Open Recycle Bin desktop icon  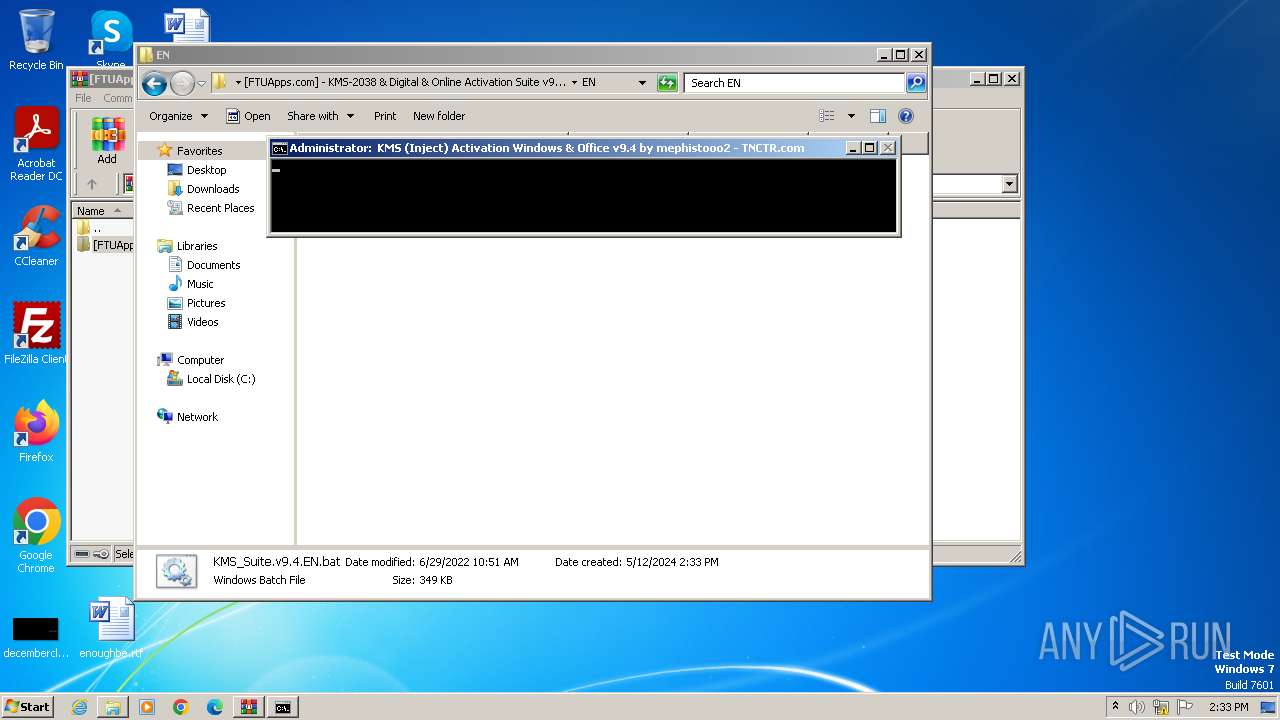click(x=36, y=40)
